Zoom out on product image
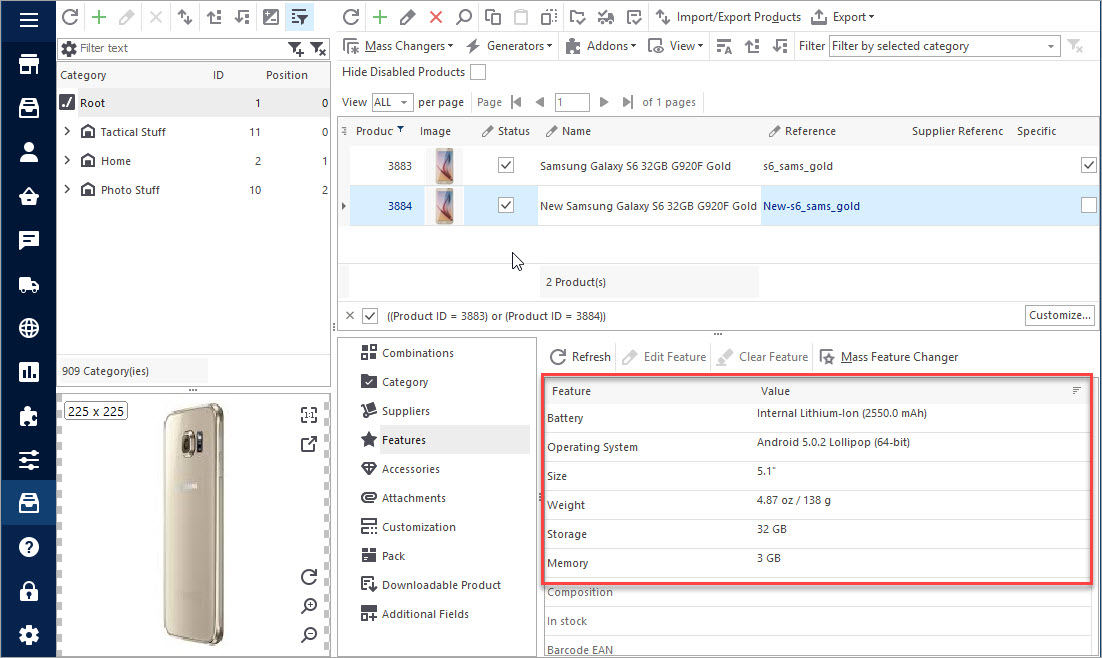 click(309, 635)
